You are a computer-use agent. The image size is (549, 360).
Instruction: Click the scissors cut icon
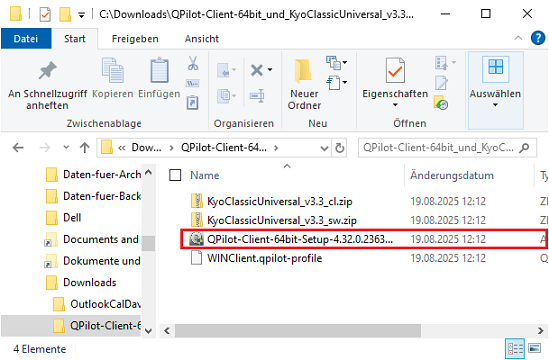tap(193, 63)
